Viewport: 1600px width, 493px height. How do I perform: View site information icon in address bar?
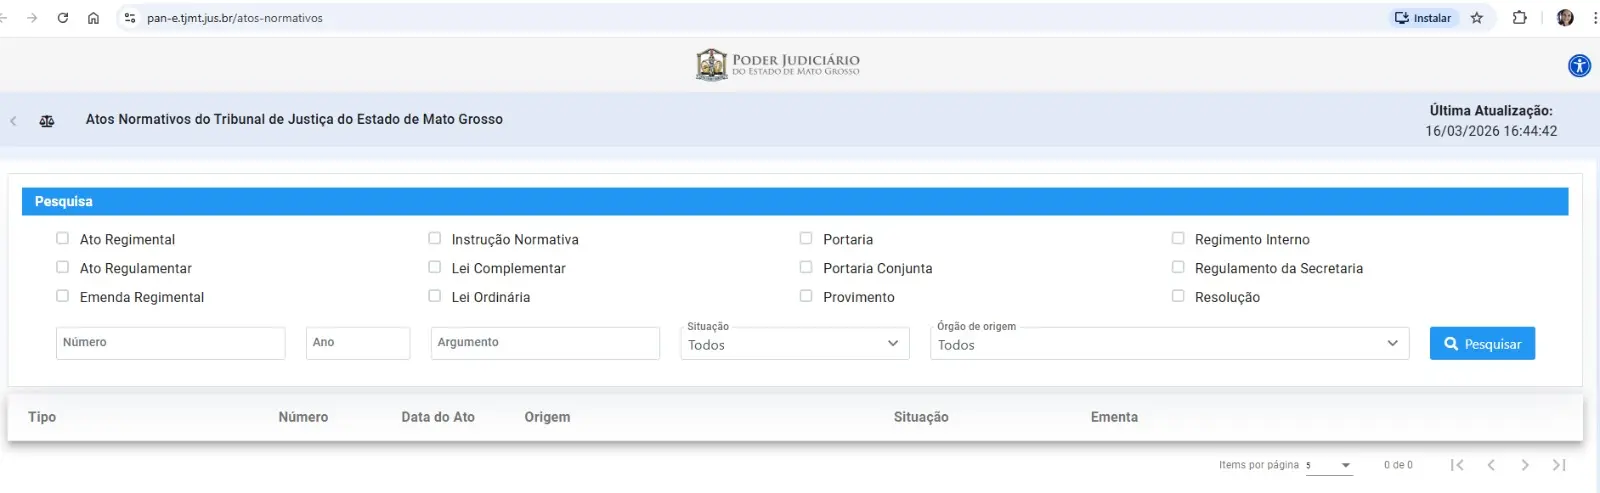point(130,18)
